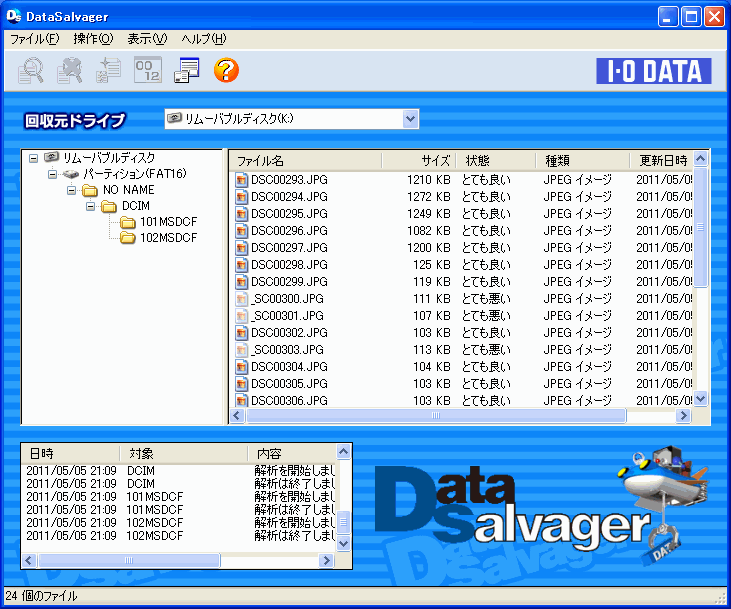Screen dimensions: 731x609
Task: Click the partition (FAT16) drive icon
Action: [71, 174]
